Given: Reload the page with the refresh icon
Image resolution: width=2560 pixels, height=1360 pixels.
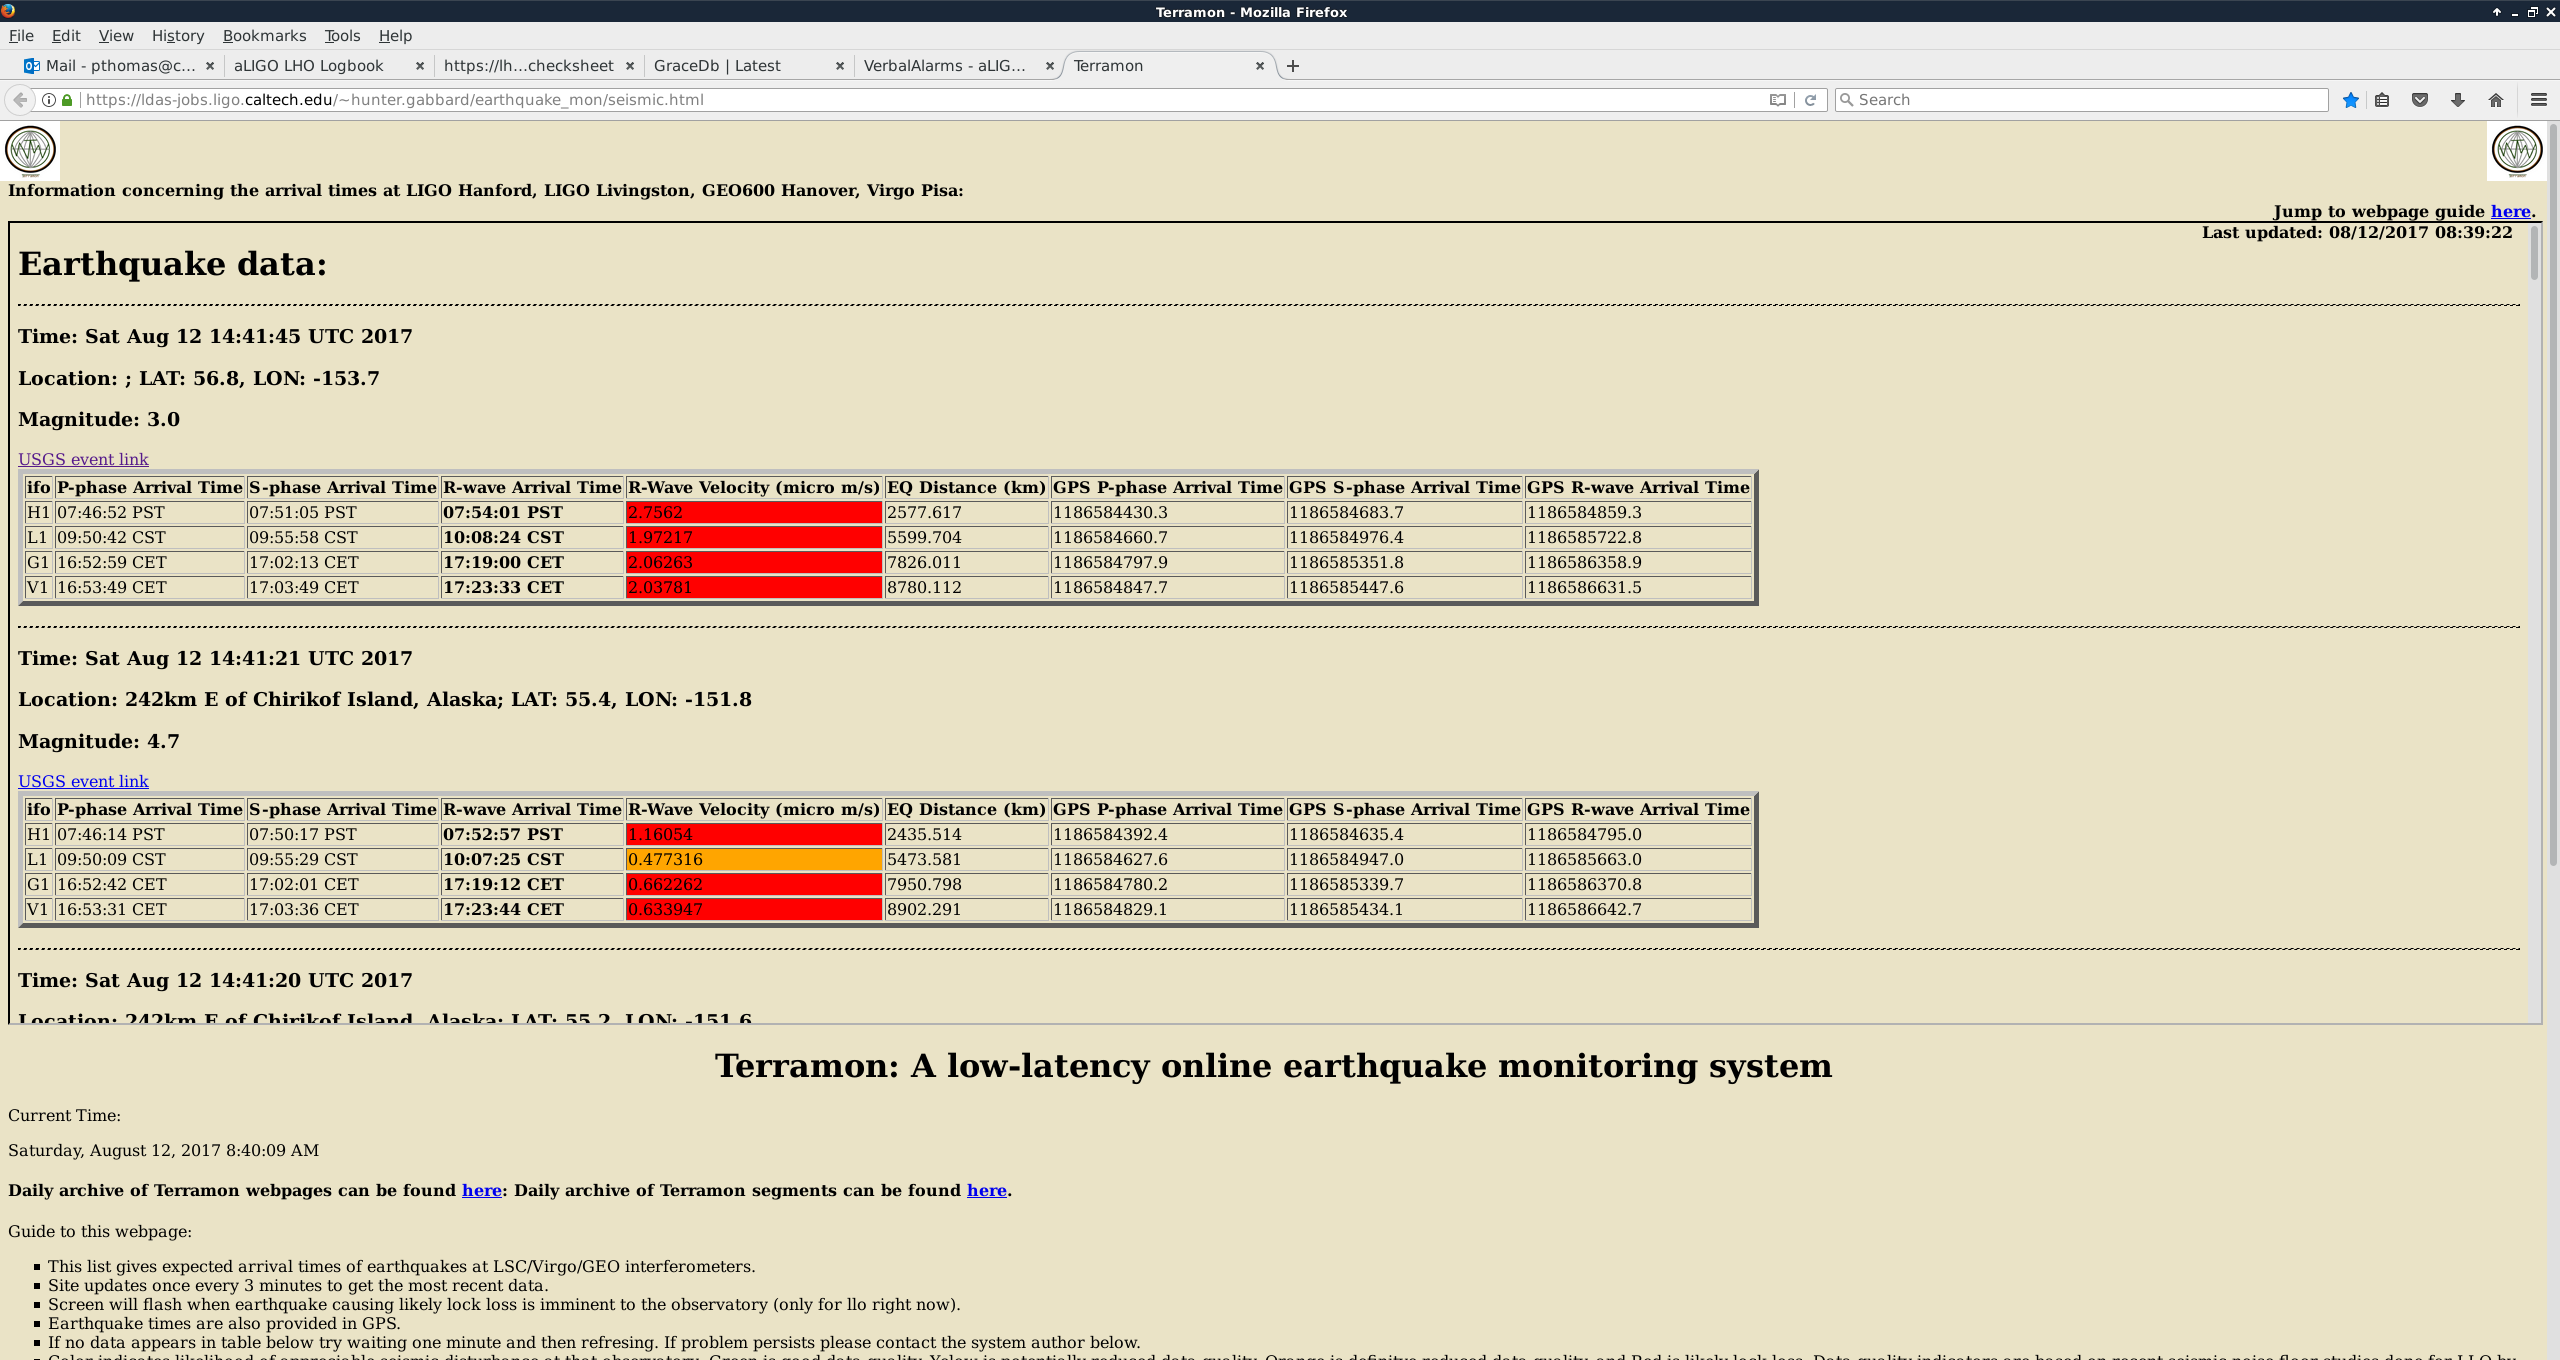Looking at the screenshot, I should [1810, 100].
